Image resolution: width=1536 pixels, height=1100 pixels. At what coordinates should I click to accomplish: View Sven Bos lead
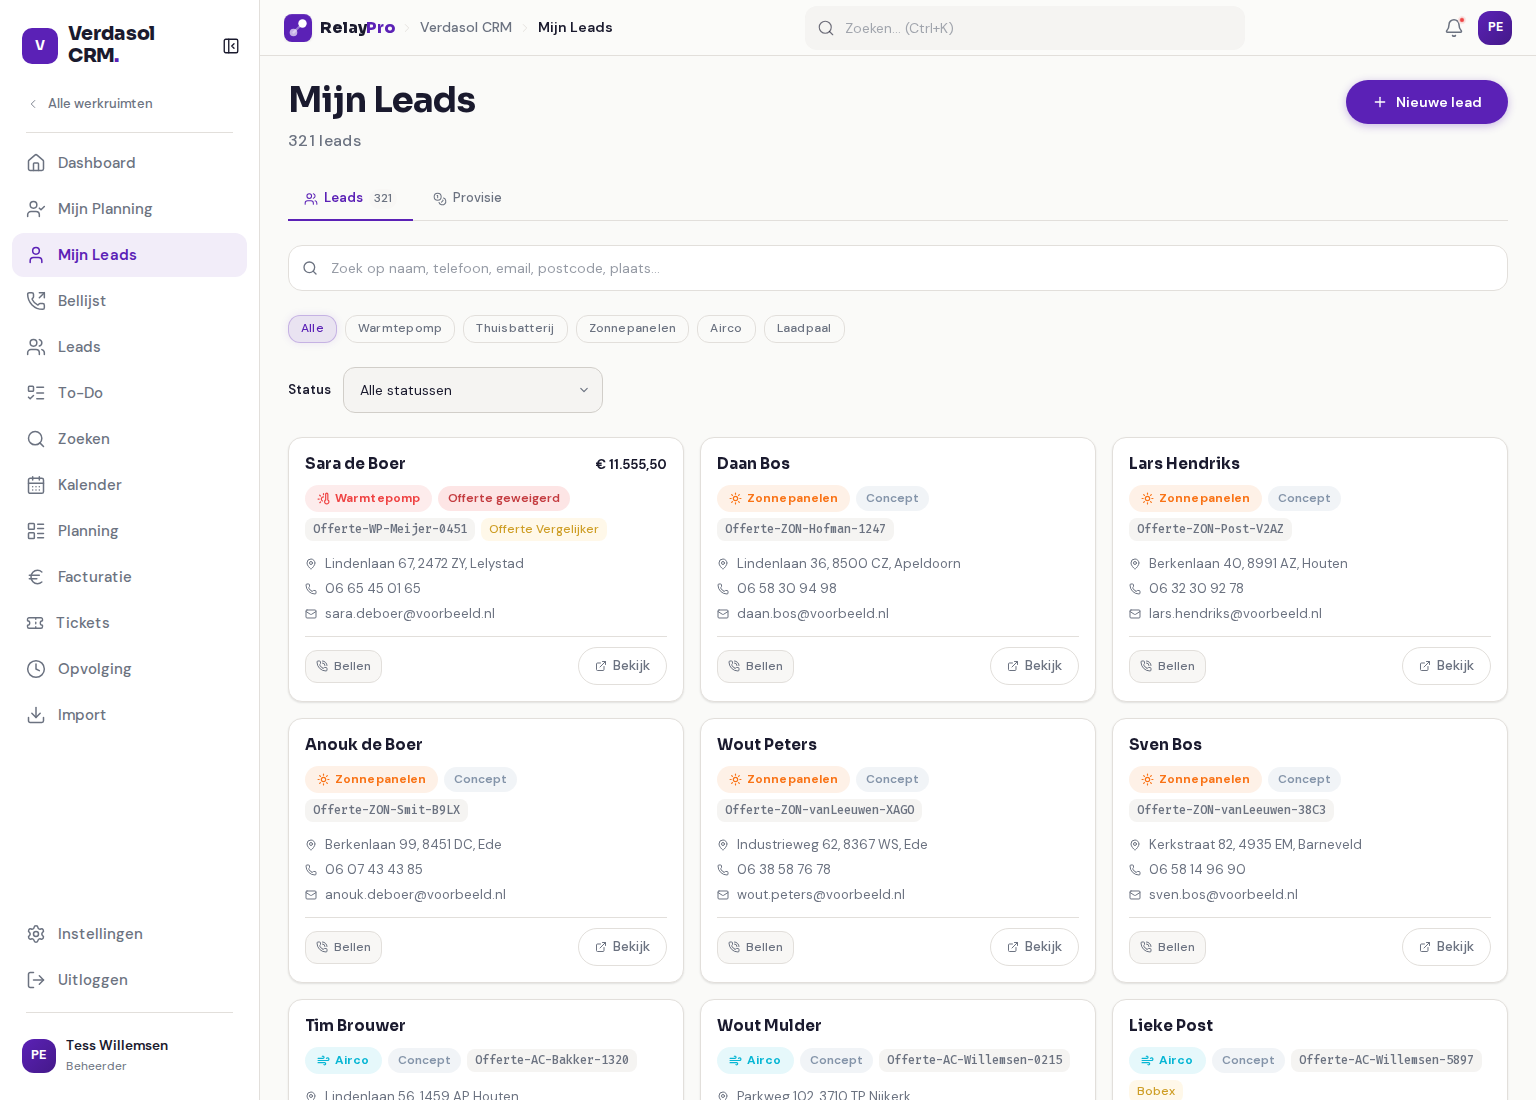1446,947
